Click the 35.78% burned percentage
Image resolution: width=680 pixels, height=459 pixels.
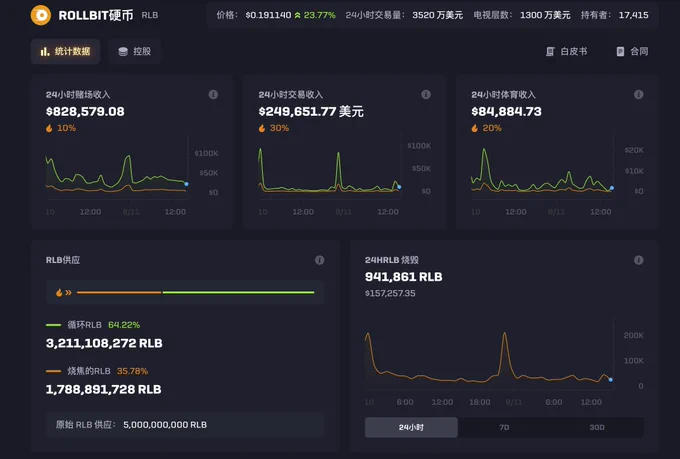(x=132, y=371)
